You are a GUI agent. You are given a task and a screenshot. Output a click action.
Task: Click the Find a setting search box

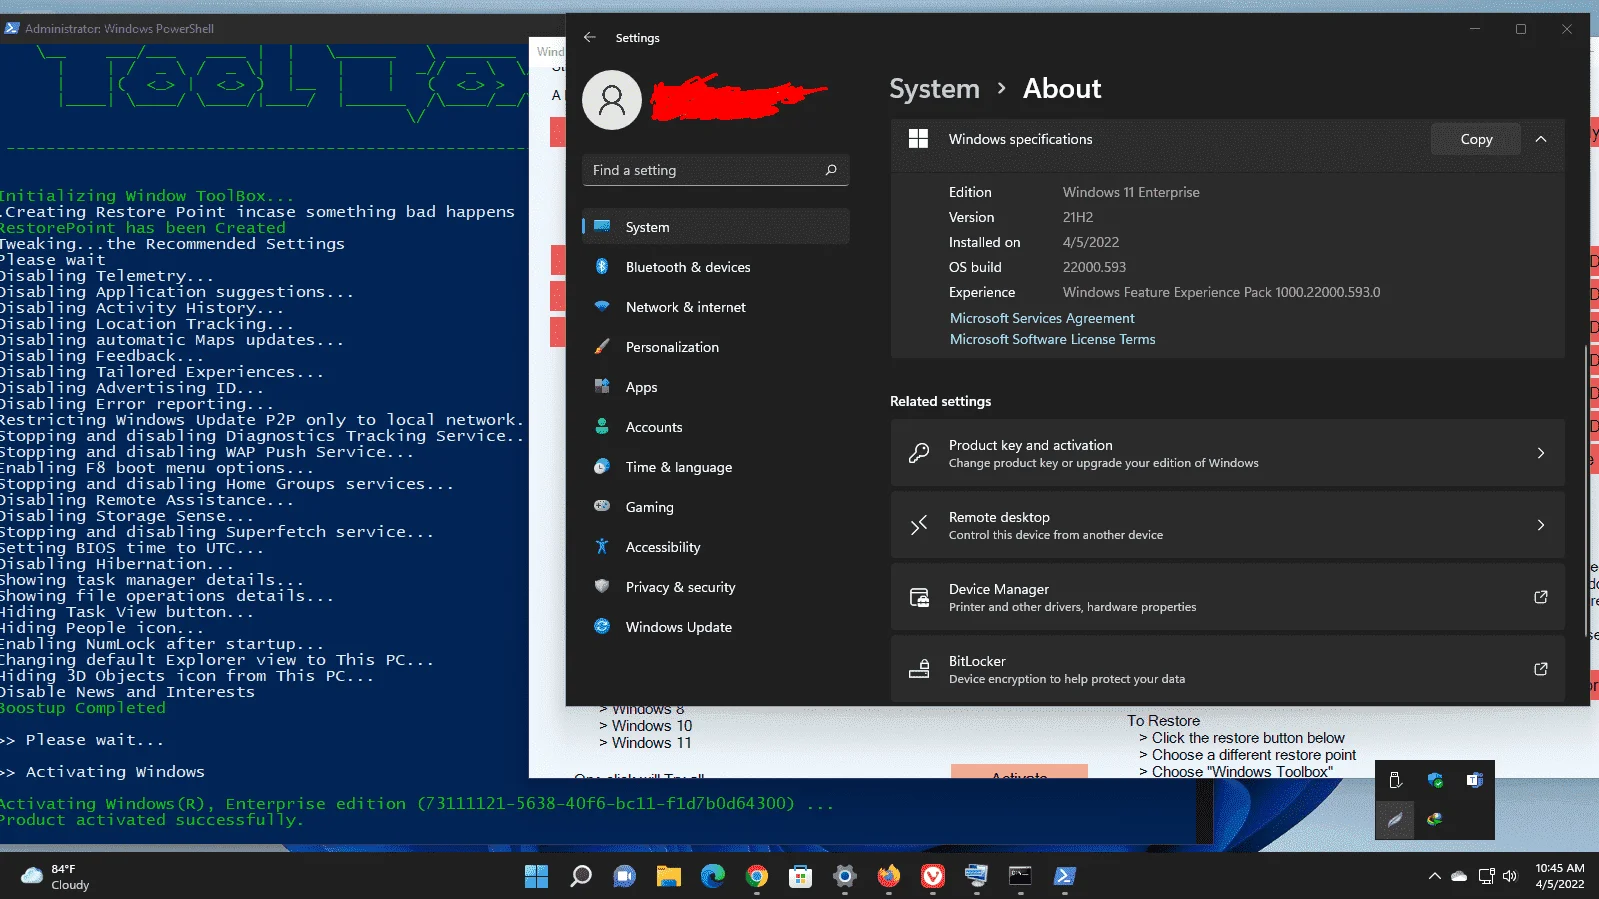(x=716, y=170)
